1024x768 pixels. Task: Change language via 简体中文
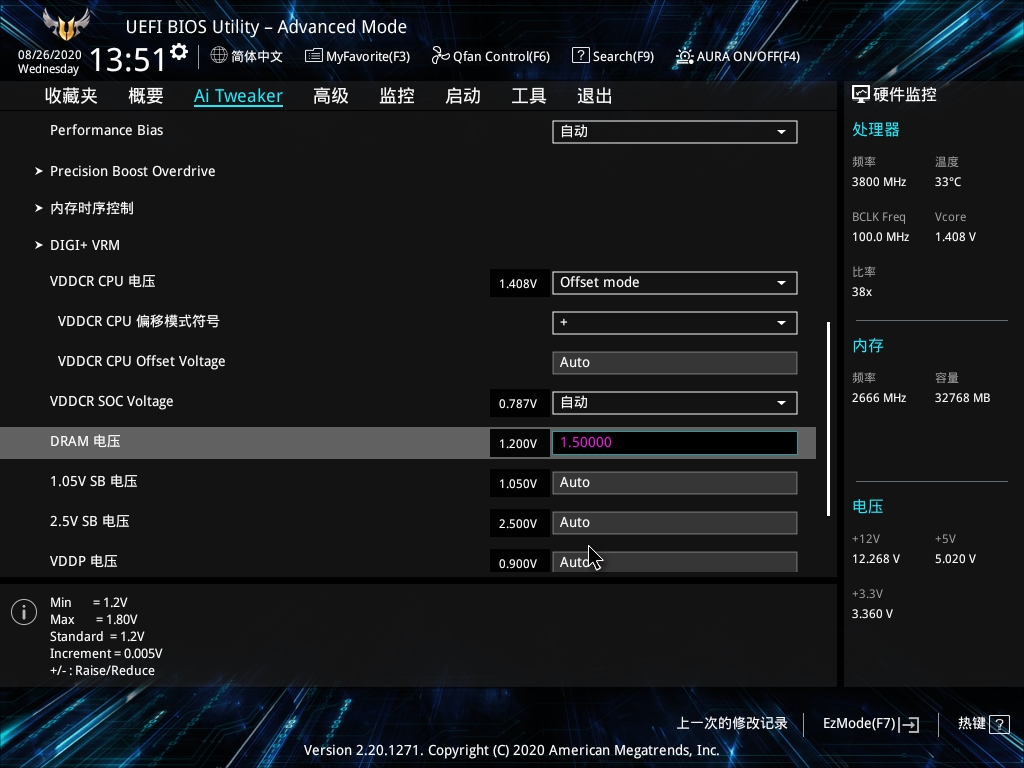[x=257, y=56]
